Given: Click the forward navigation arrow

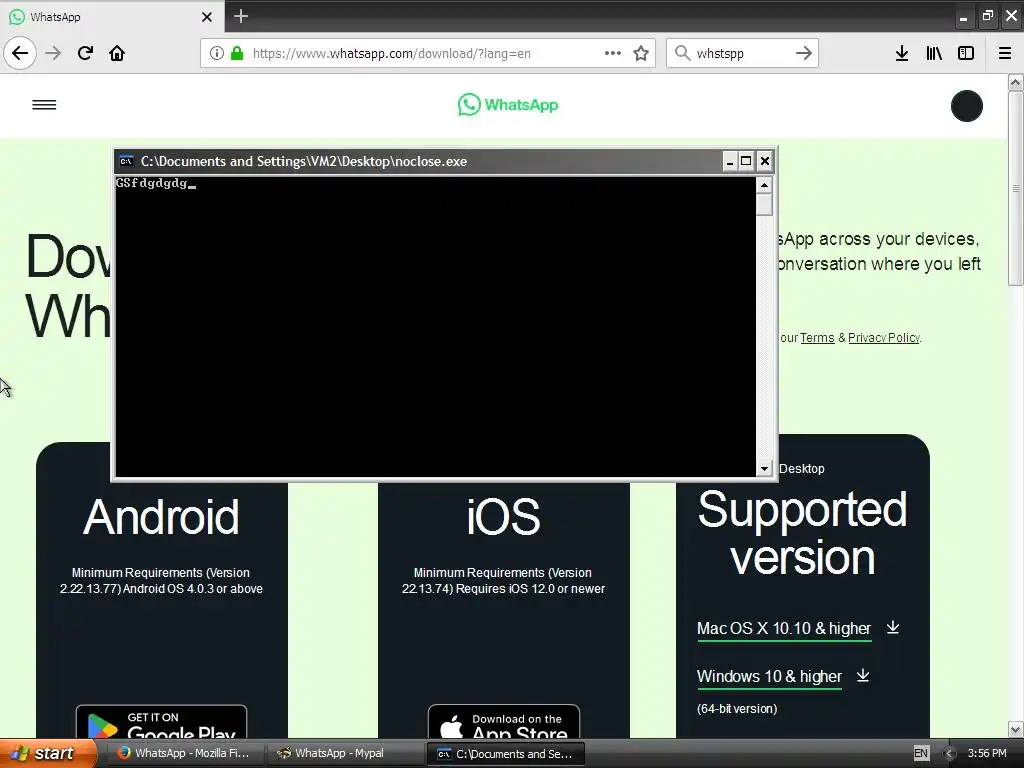Looking at the screenshot, I should 54,53.
